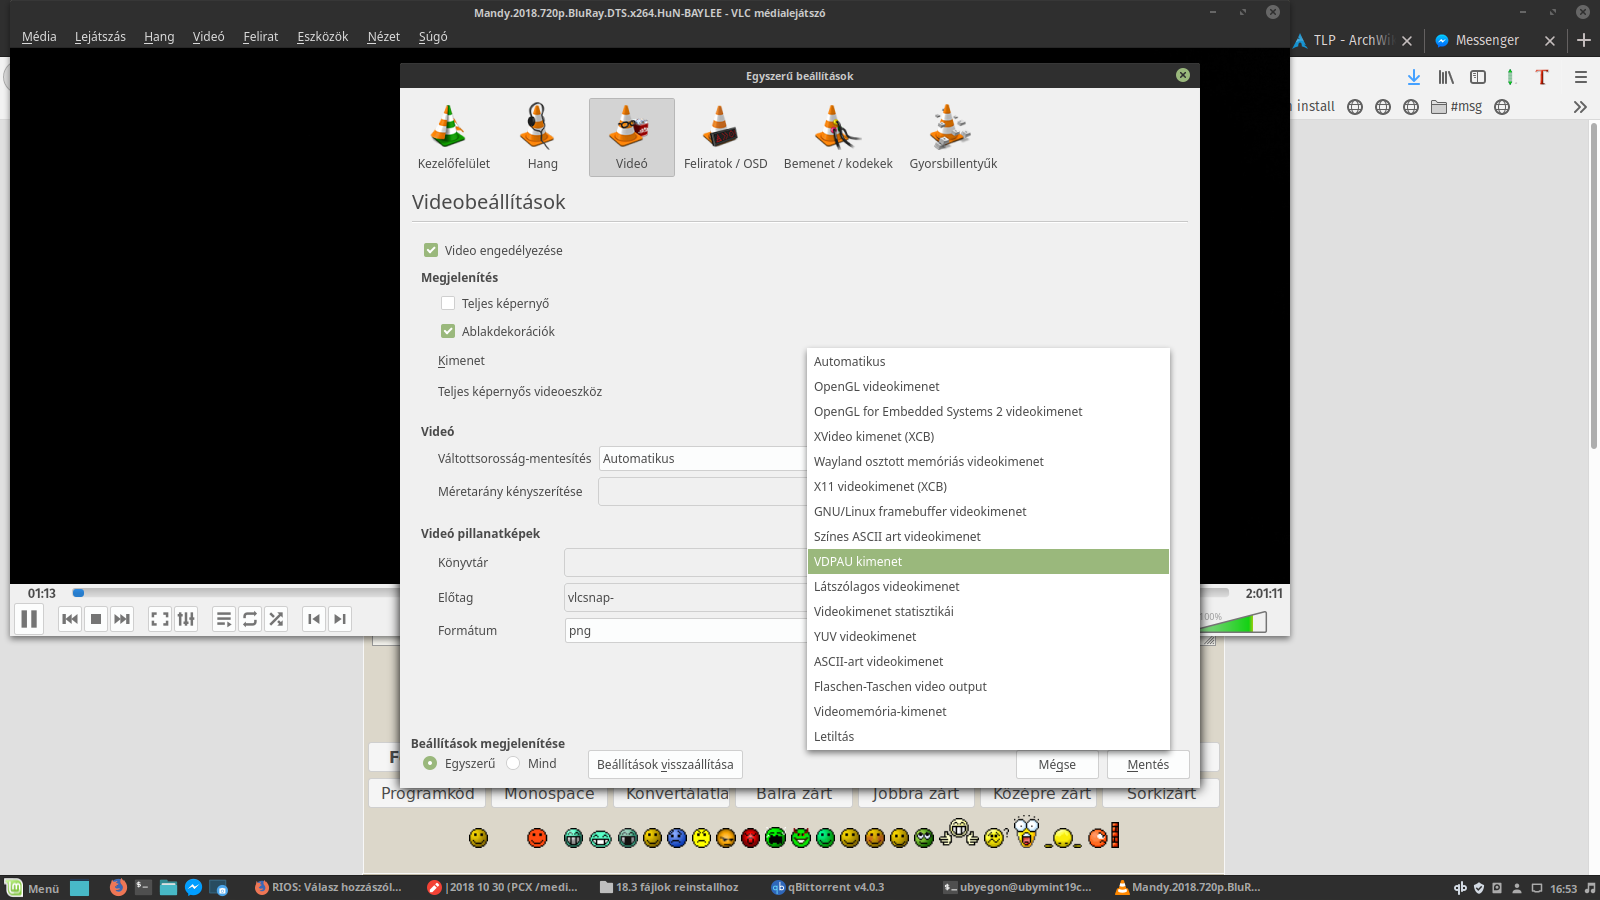Select the Letiltás output option
This screenshot has width=1600, height=900.
pos(988,736)
